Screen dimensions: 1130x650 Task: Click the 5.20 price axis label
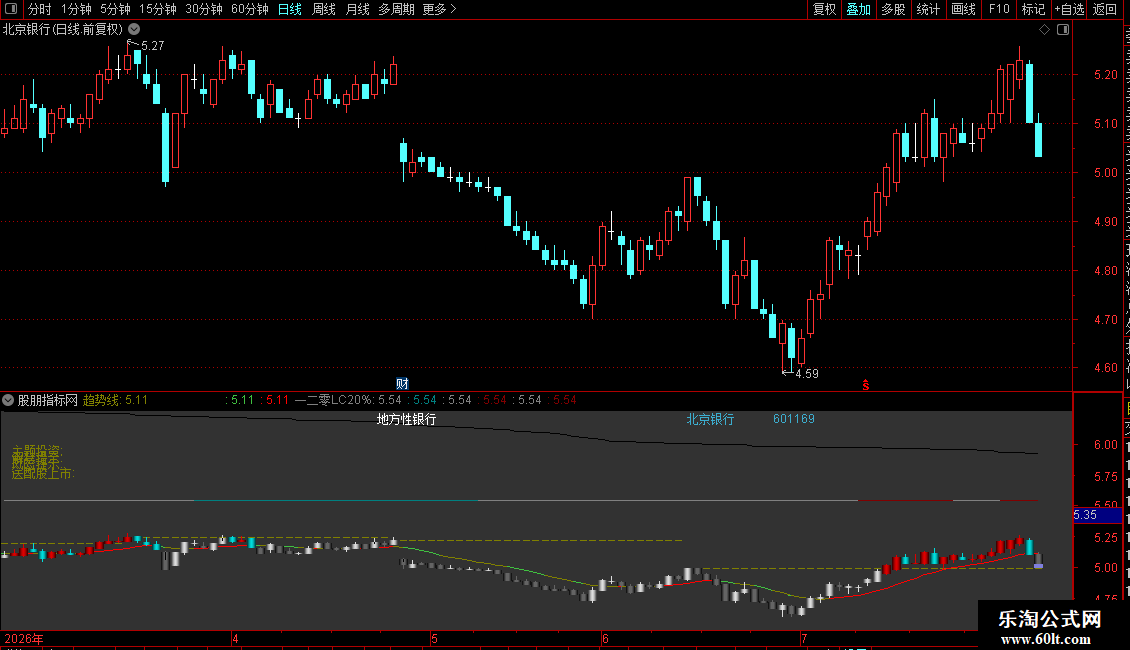pos(1105,75)
